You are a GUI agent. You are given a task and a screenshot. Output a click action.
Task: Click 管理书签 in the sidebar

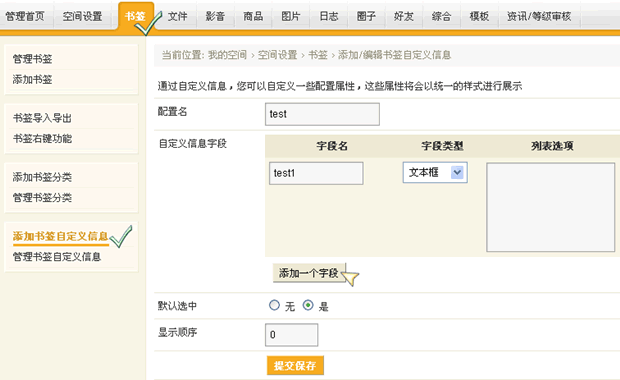32,59
